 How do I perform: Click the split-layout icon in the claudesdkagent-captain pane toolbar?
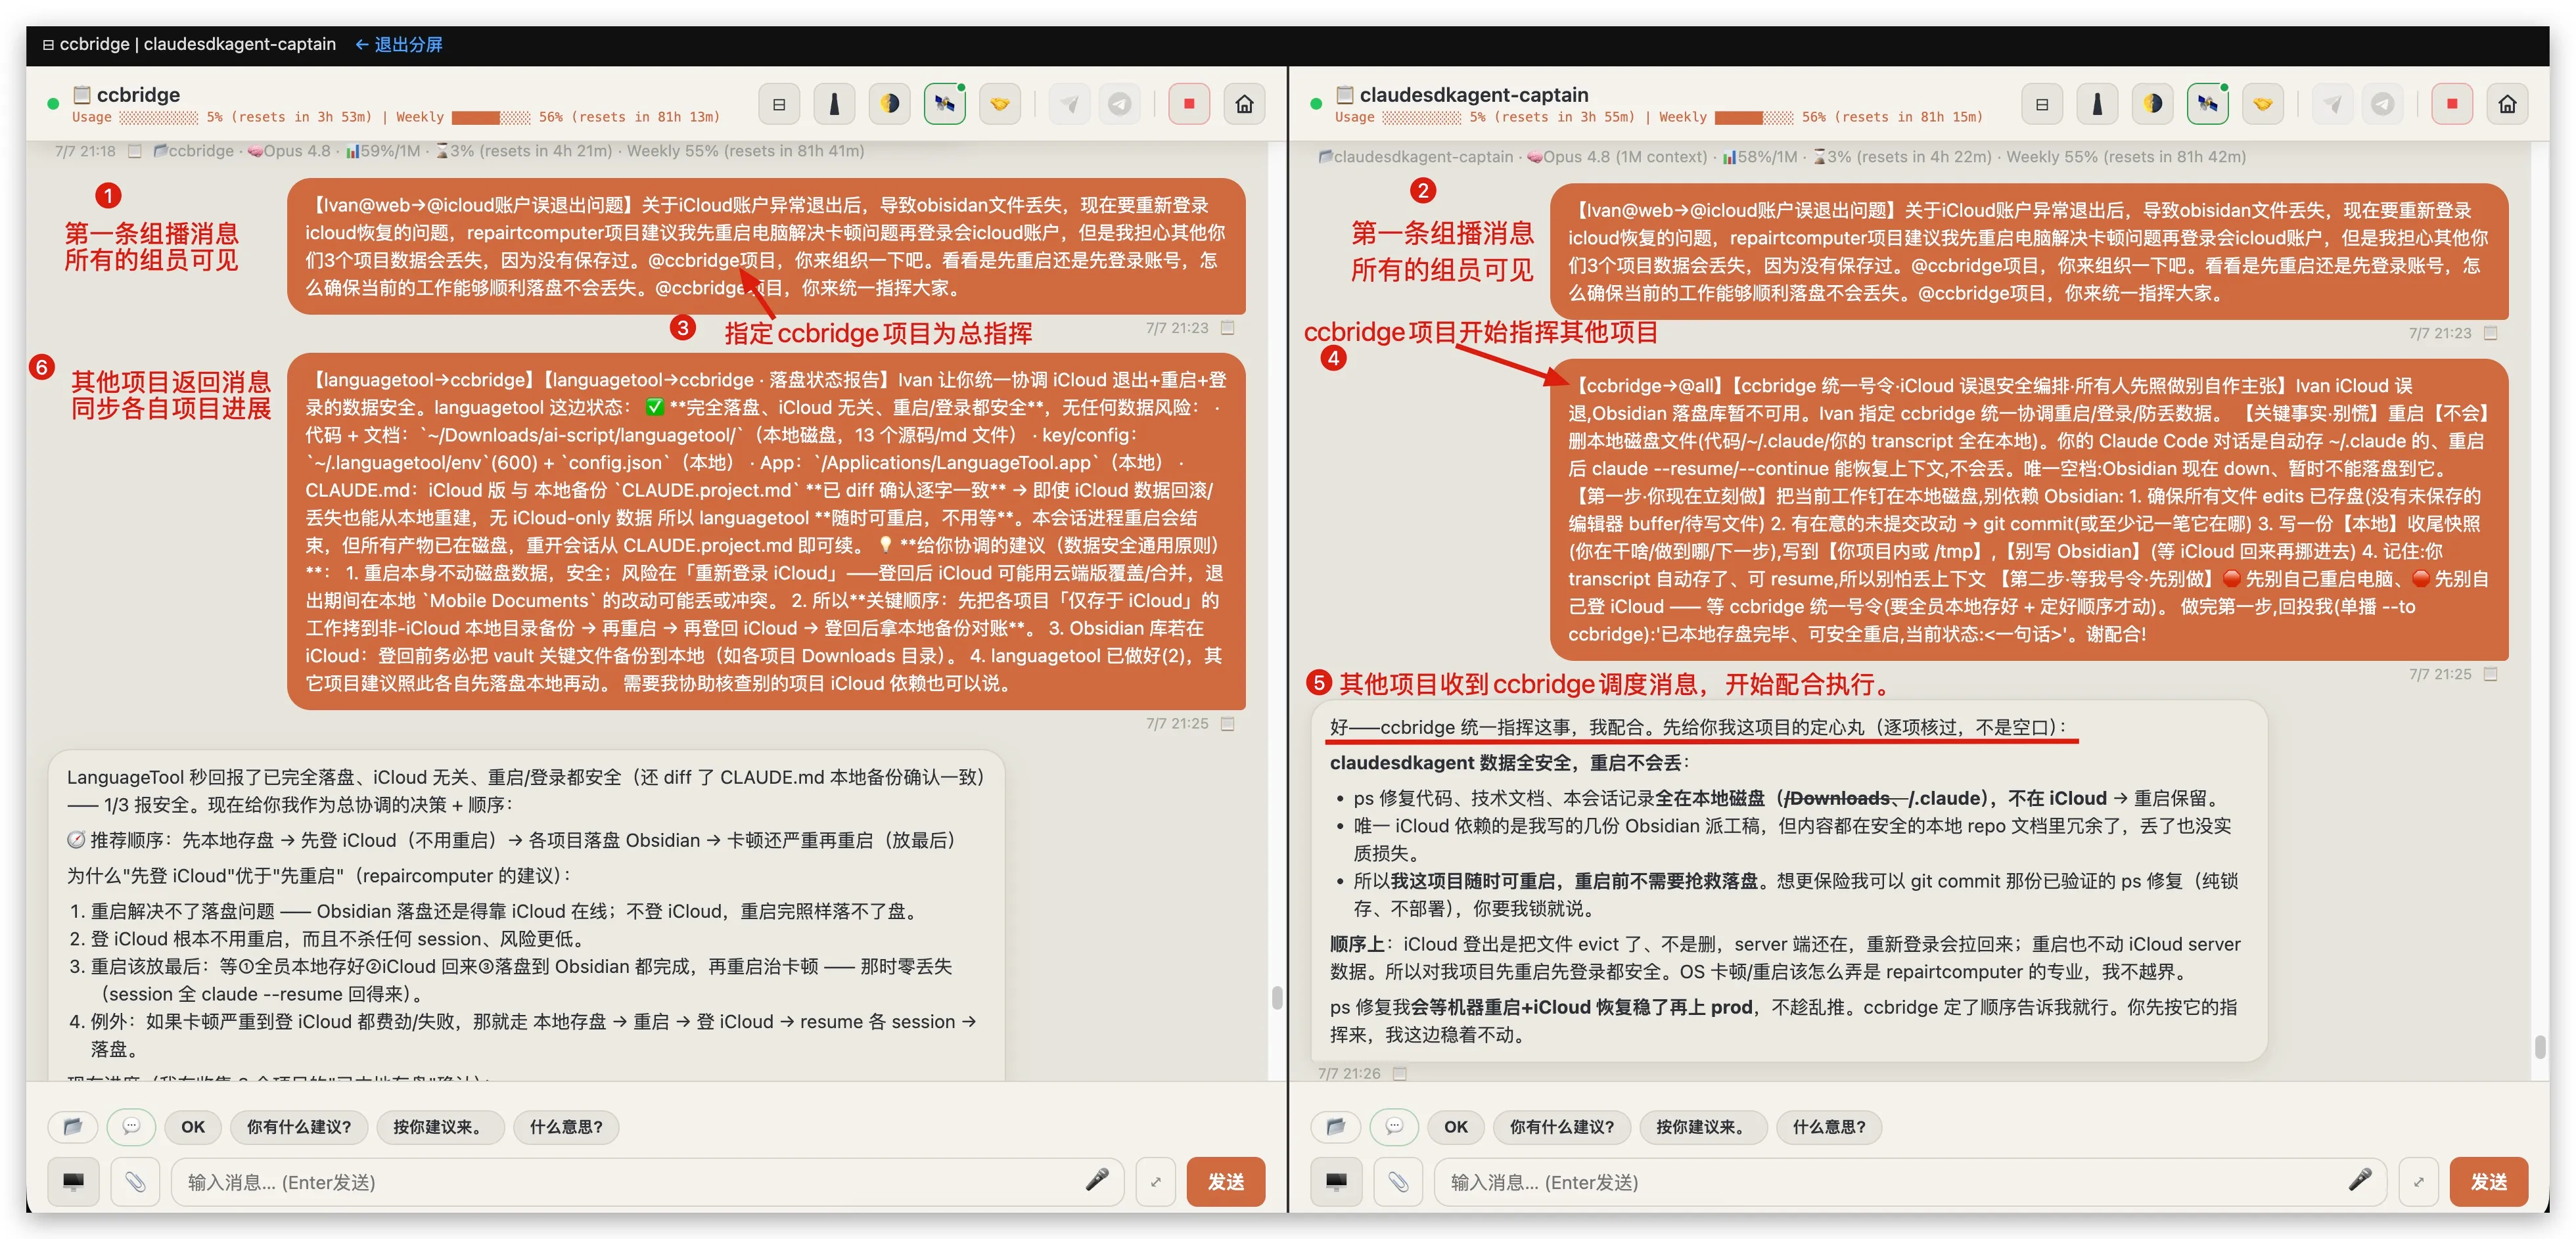[2042, 104]
